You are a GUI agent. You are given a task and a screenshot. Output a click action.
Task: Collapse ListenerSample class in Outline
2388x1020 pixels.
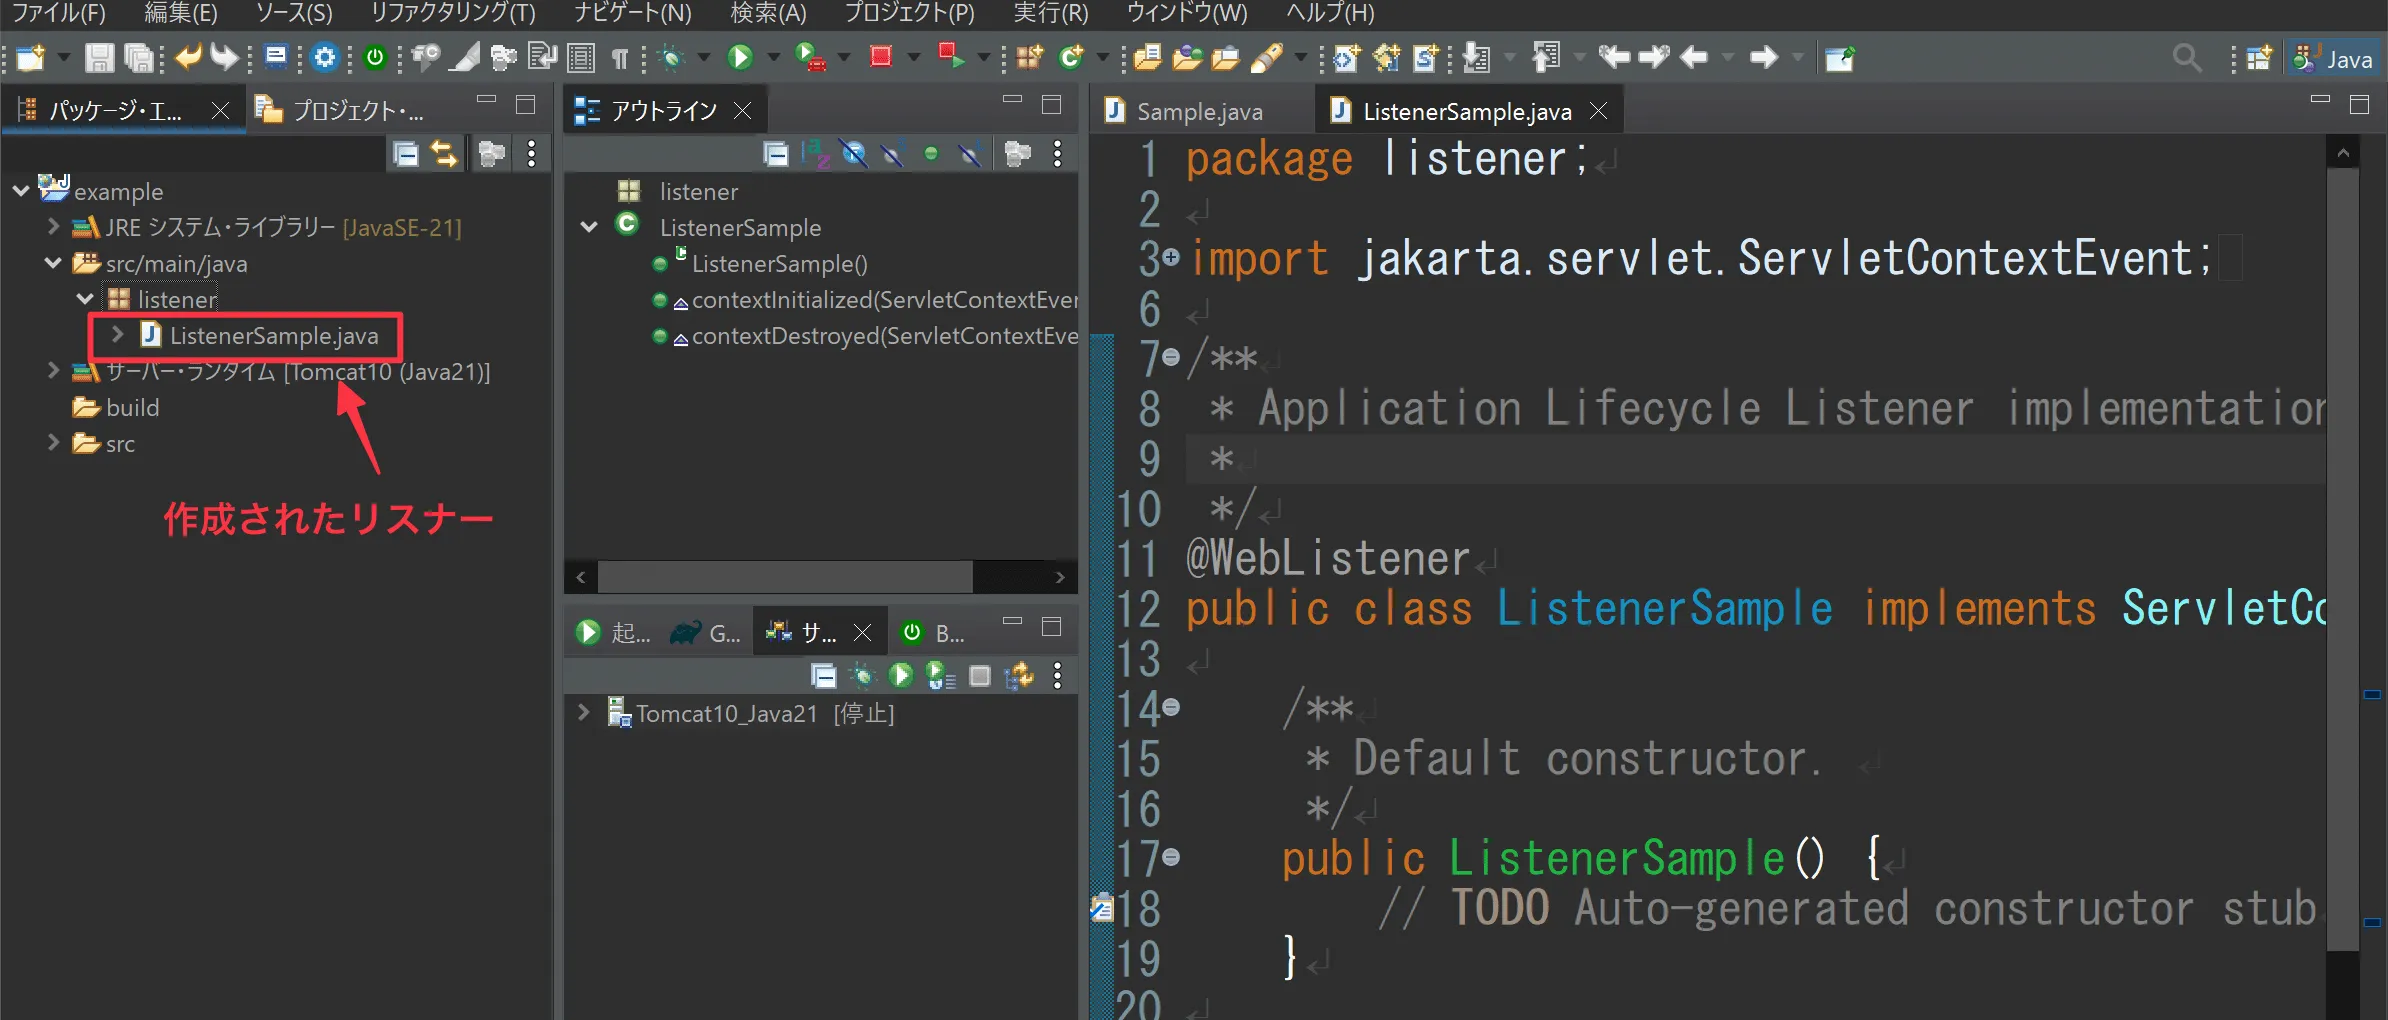tap(590, 227)
